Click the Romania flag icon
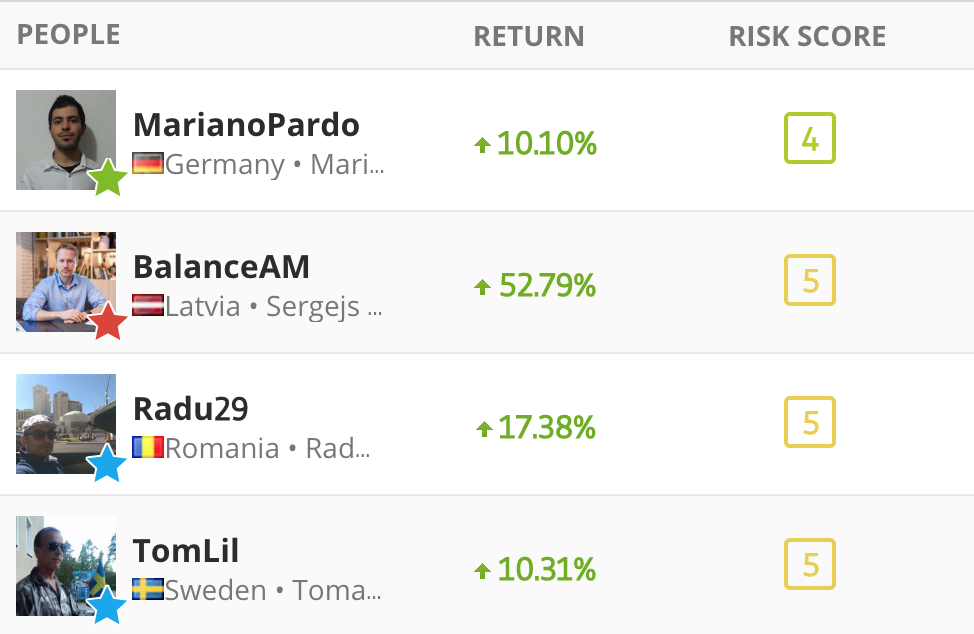Image resolution: width=974 pixels, height=634 pixels. (148, 447)
